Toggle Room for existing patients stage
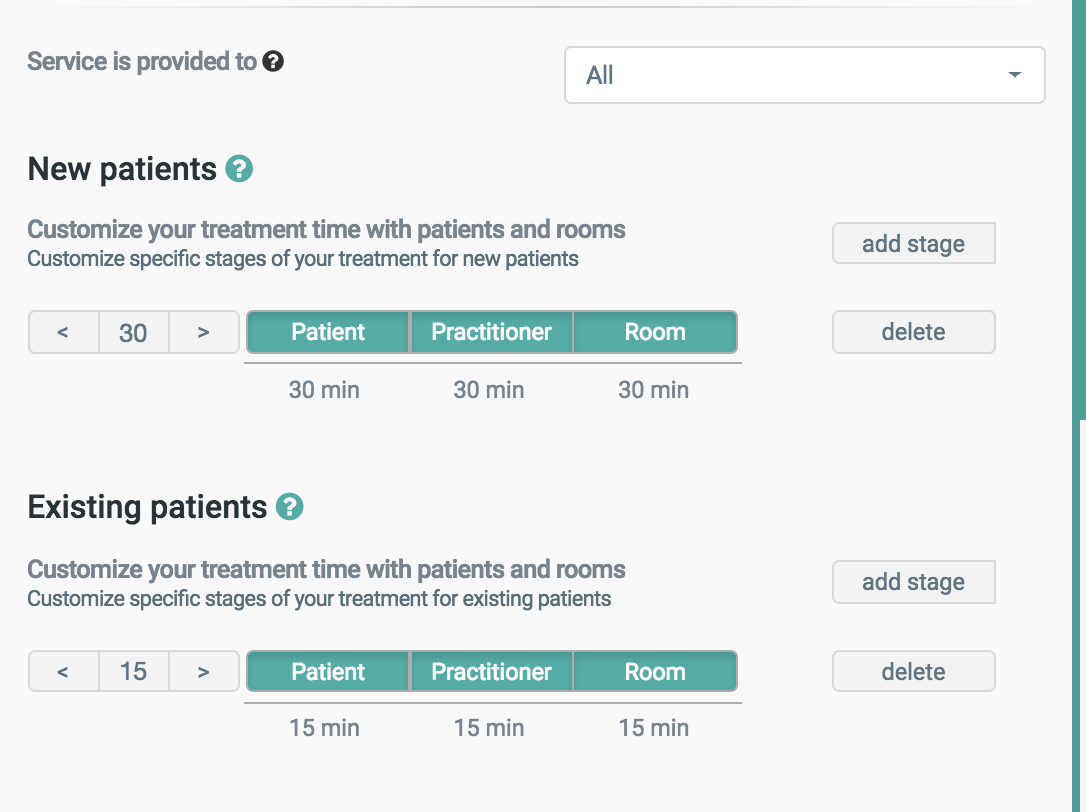The image size is (1086, 812). pyautogui.click(x=655, y=672)
